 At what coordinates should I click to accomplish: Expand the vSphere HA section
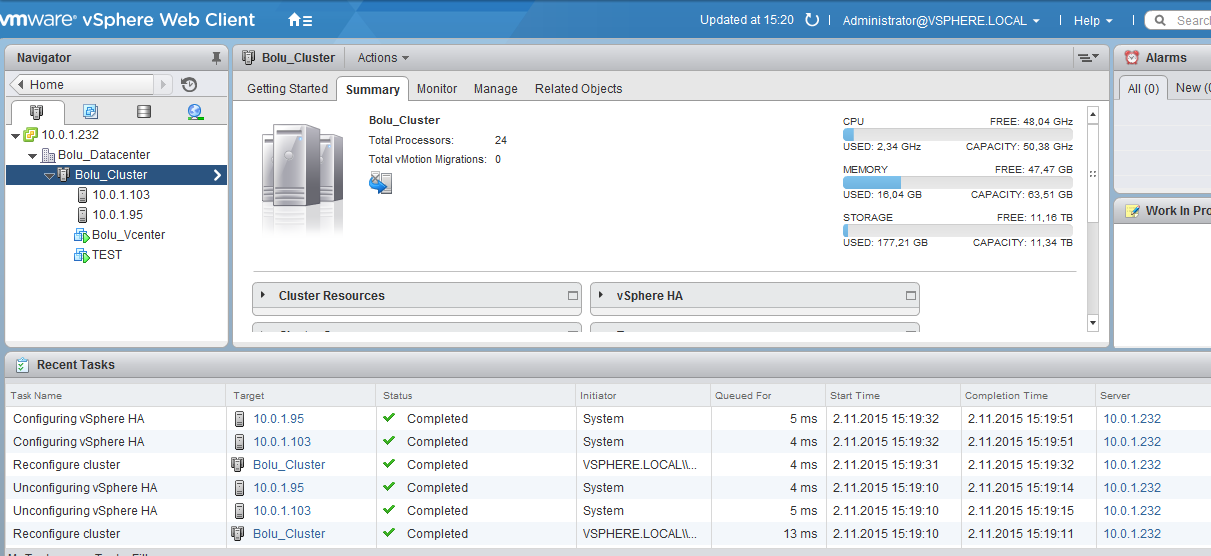pos(601,296)
